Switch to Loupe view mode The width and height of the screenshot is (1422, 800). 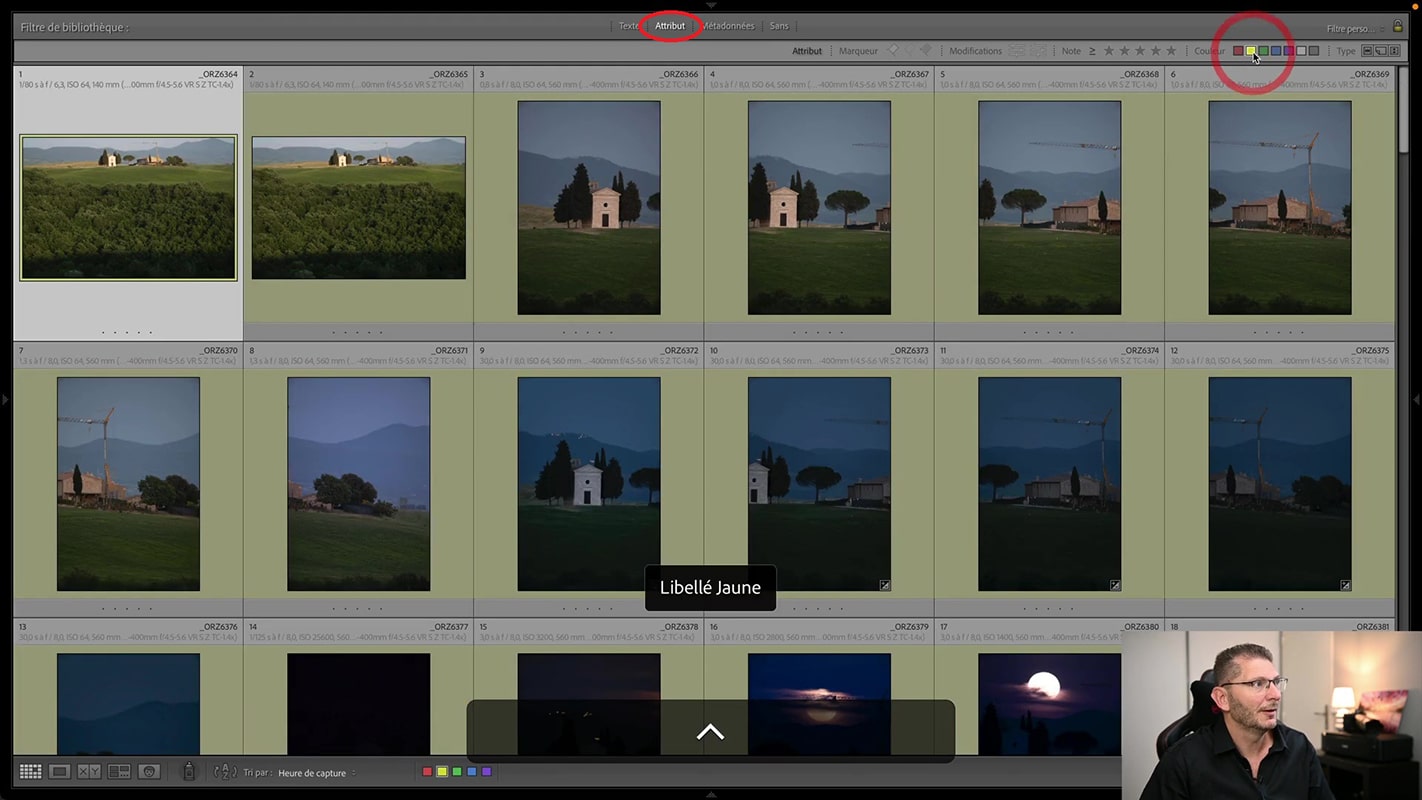tap(60, 771)
